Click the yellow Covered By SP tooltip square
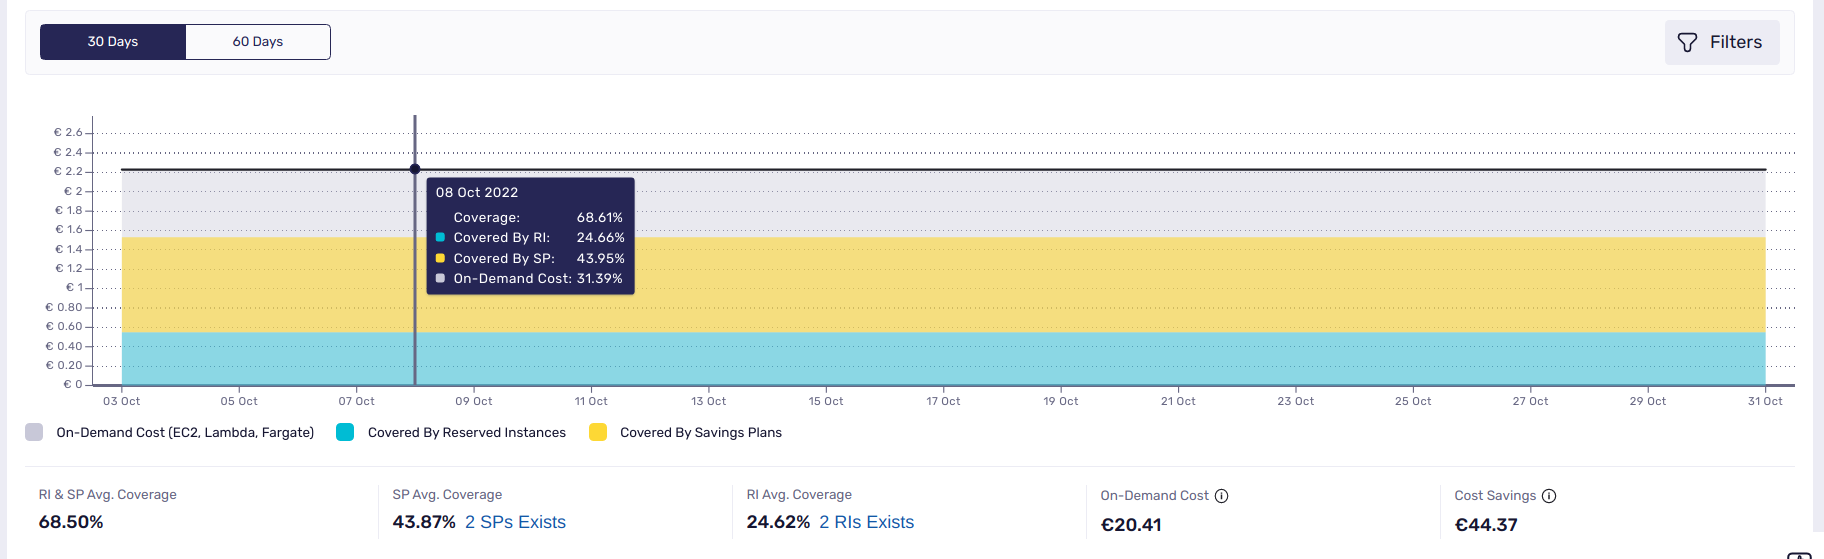 440,258
